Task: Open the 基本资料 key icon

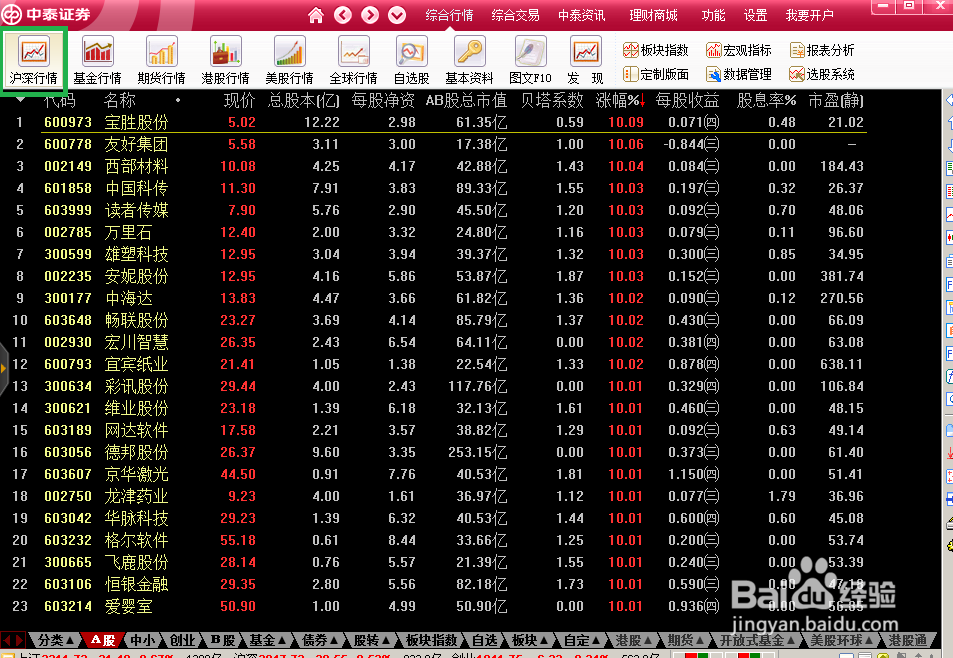Action: click(469, 60)
